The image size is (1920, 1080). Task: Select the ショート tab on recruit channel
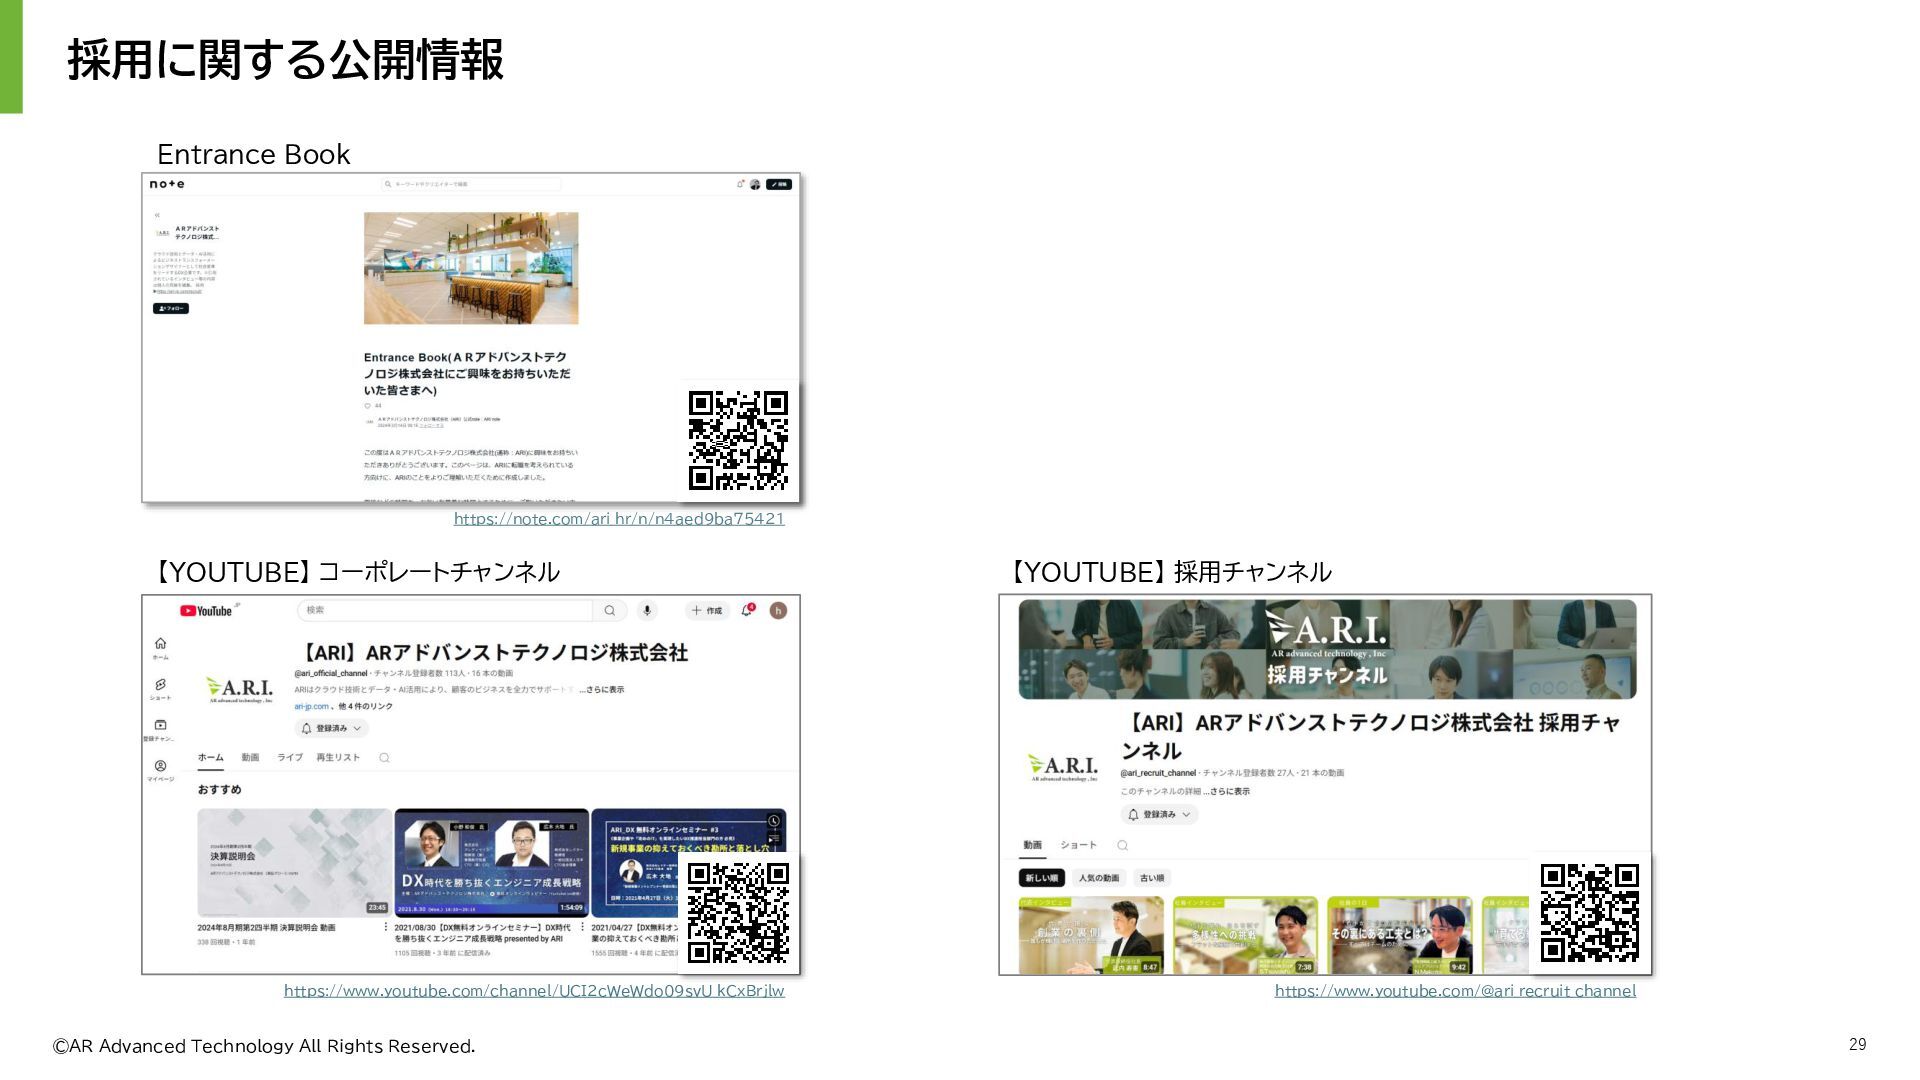1078,846
